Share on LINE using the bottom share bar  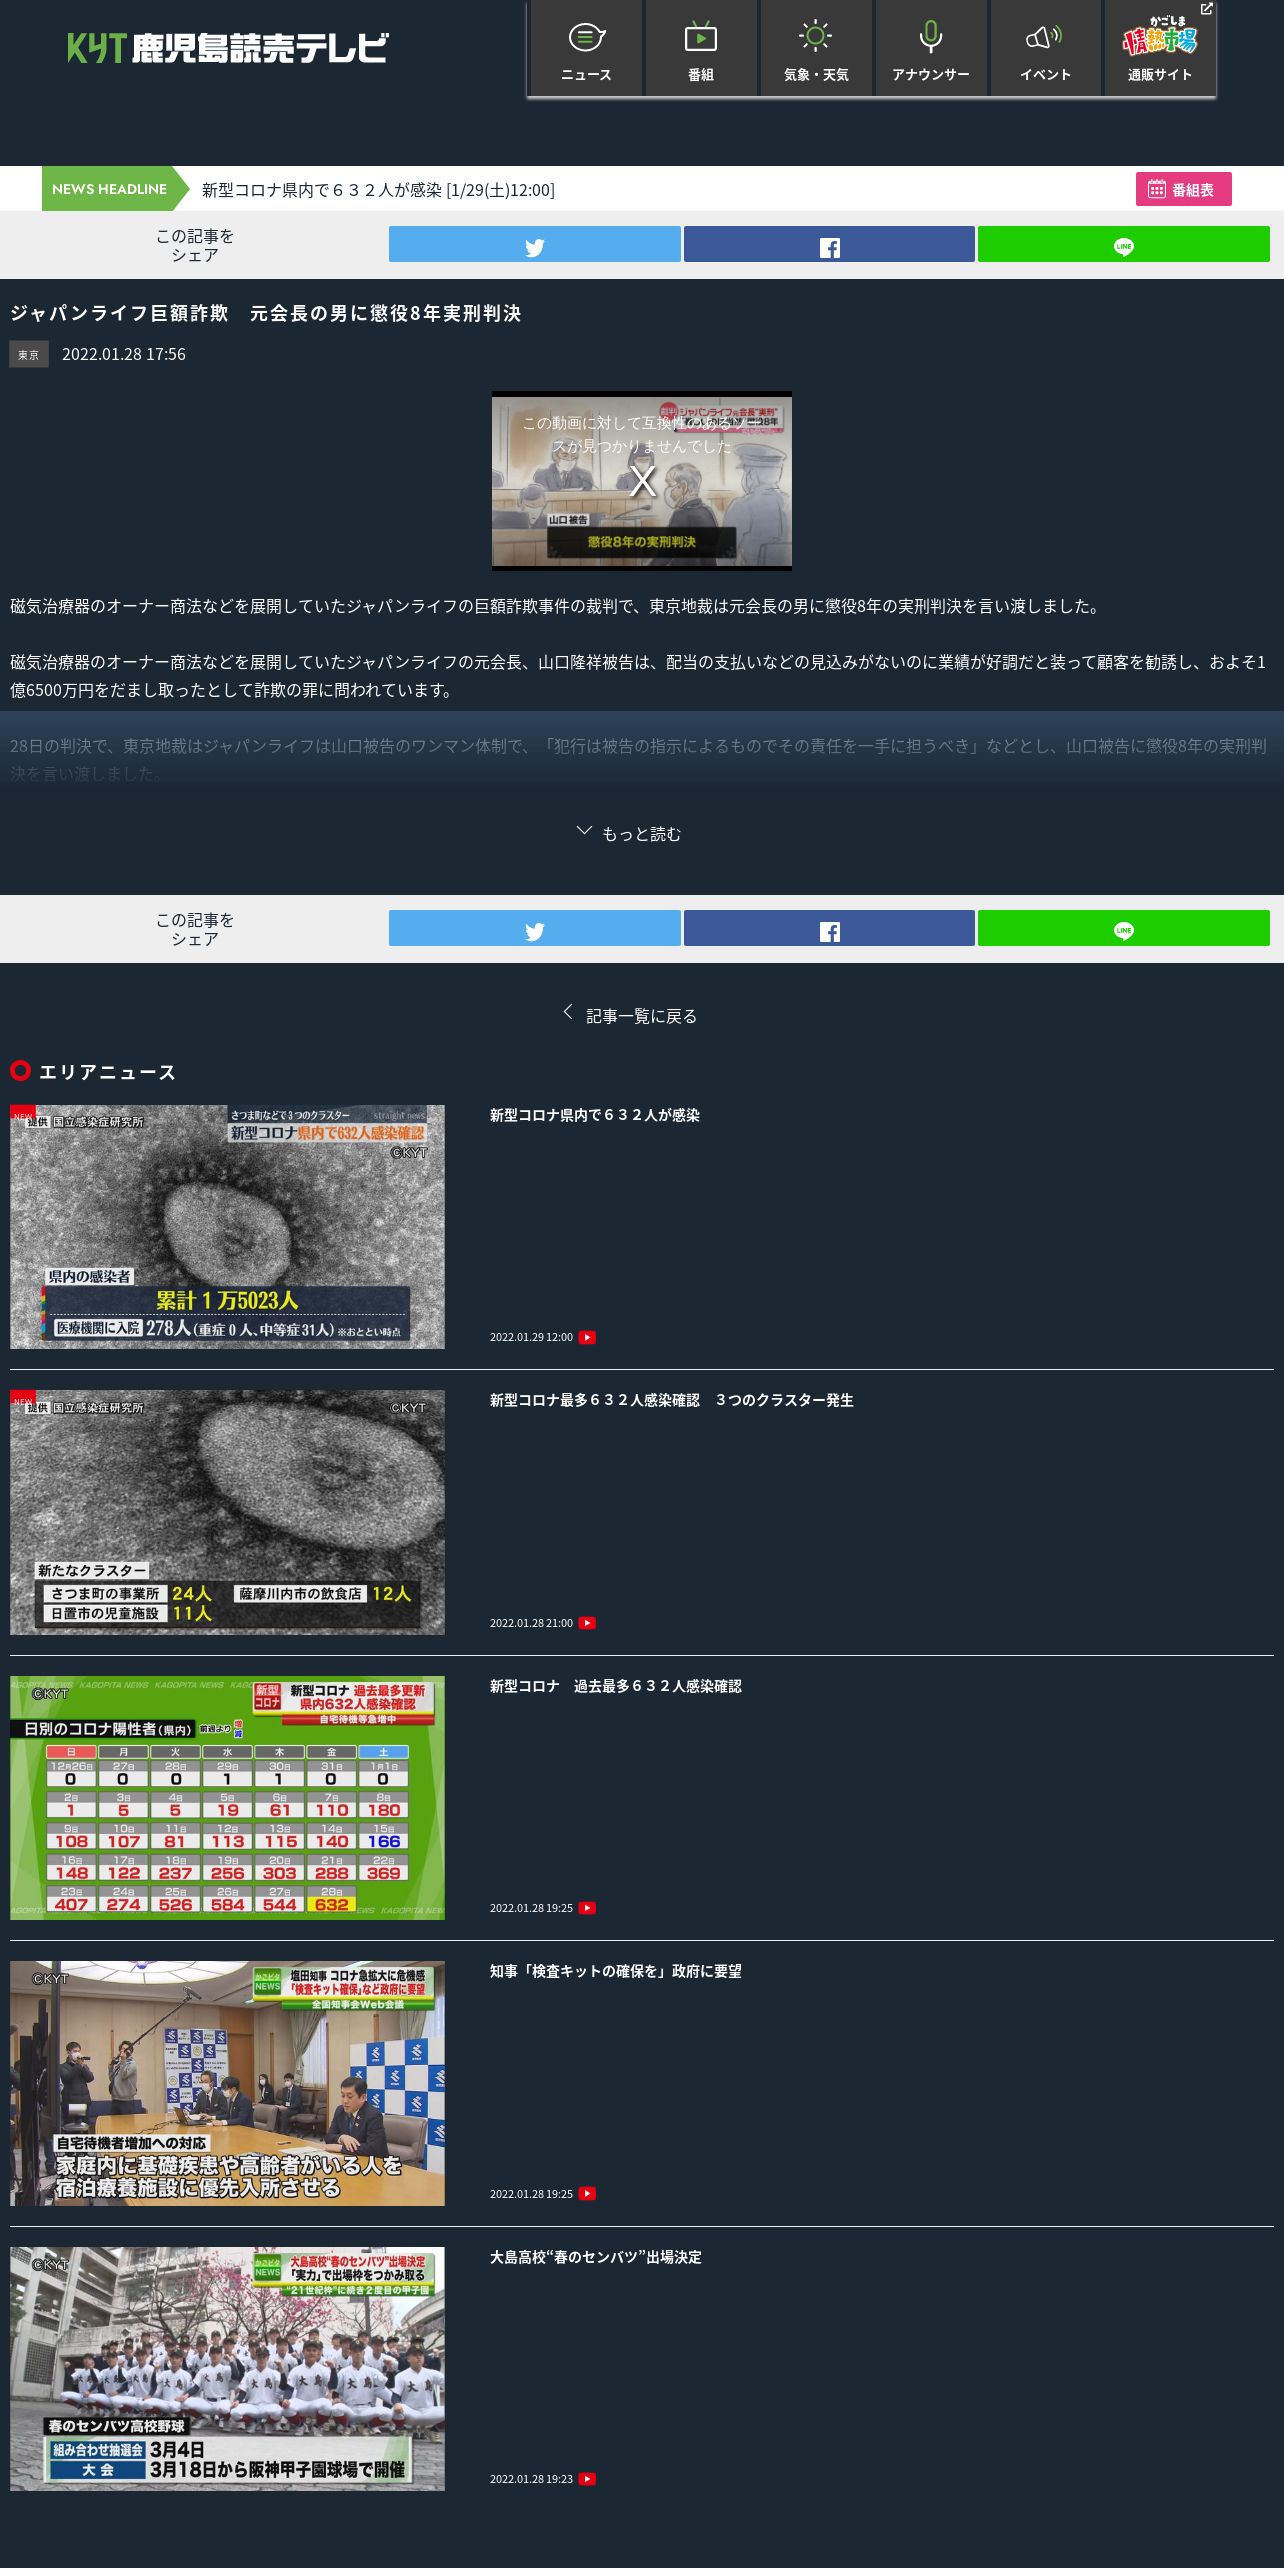click(1124, 929)
